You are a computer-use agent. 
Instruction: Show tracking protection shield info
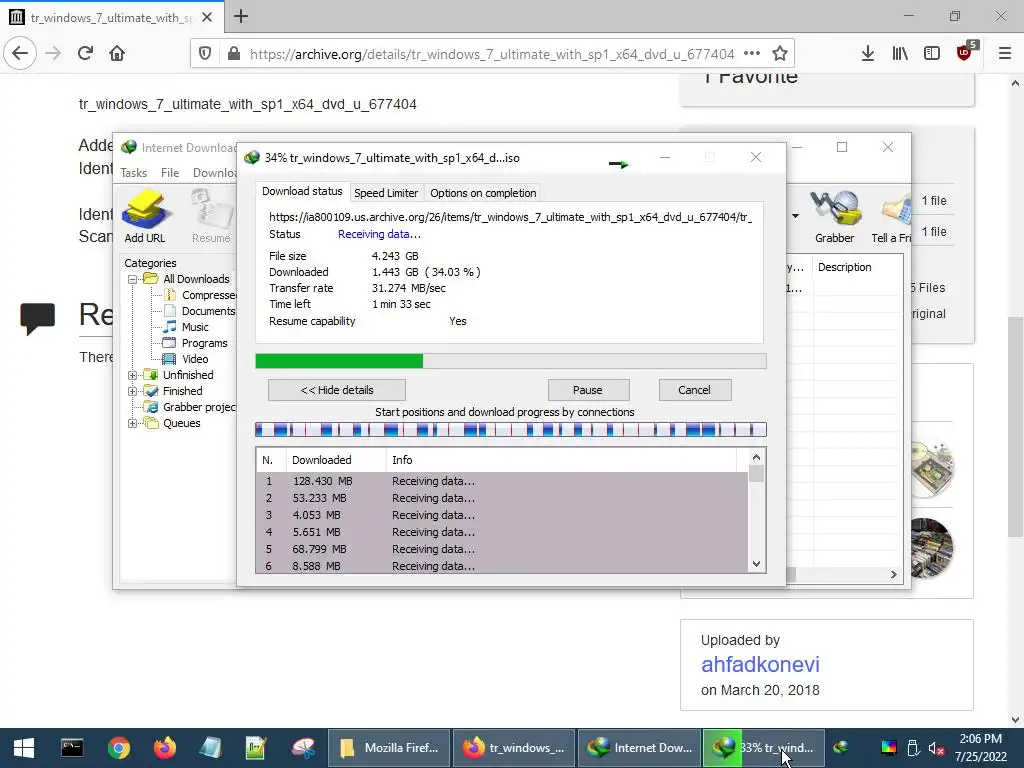pos(205,54)
